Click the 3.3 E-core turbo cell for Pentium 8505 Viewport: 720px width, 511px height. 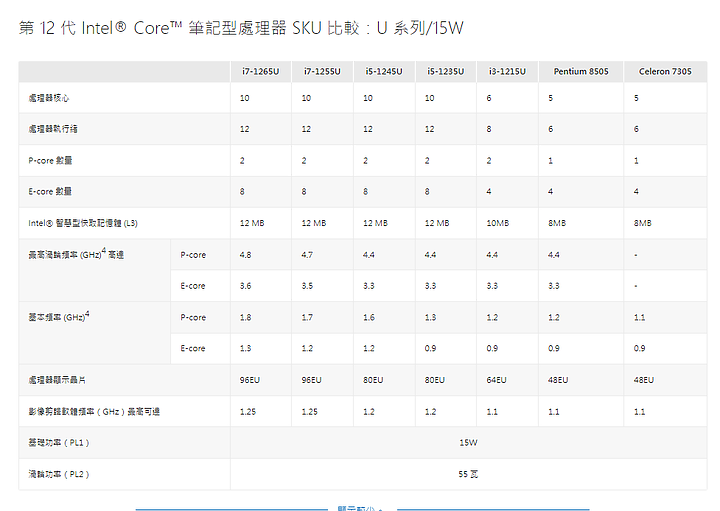[x=554, y=286]
